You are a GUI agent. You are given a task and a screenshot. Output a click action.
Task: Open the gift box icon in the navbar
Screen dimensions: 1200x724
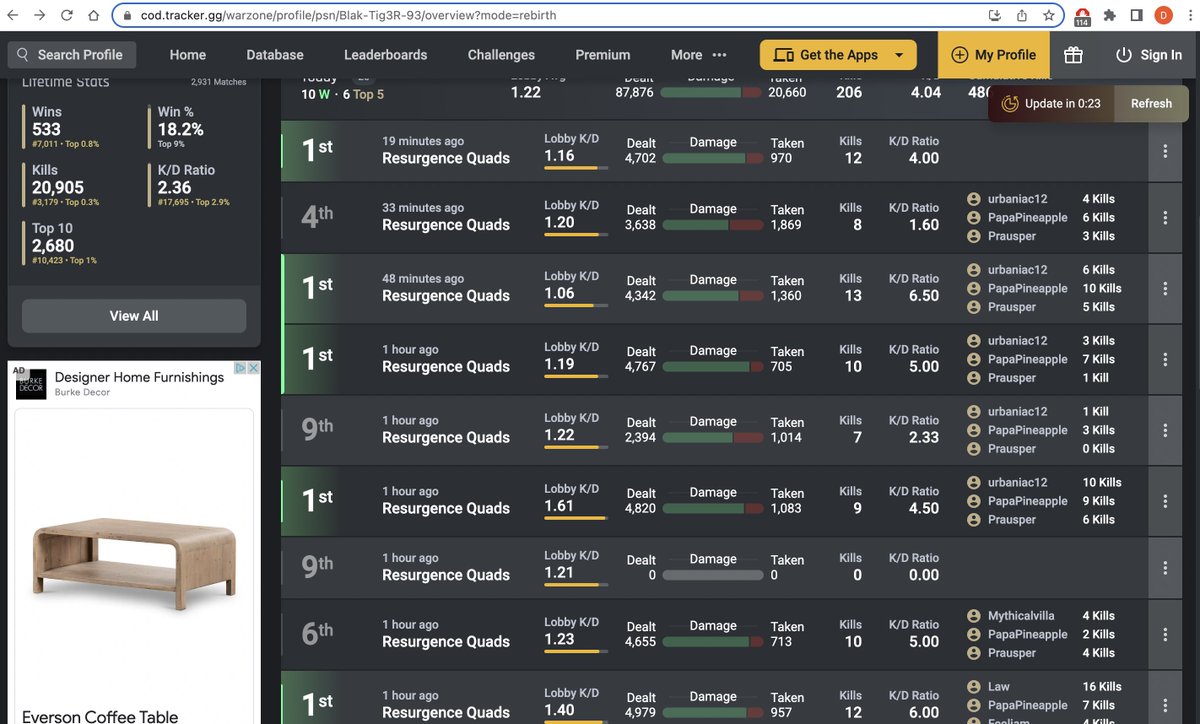[1073, 55]
